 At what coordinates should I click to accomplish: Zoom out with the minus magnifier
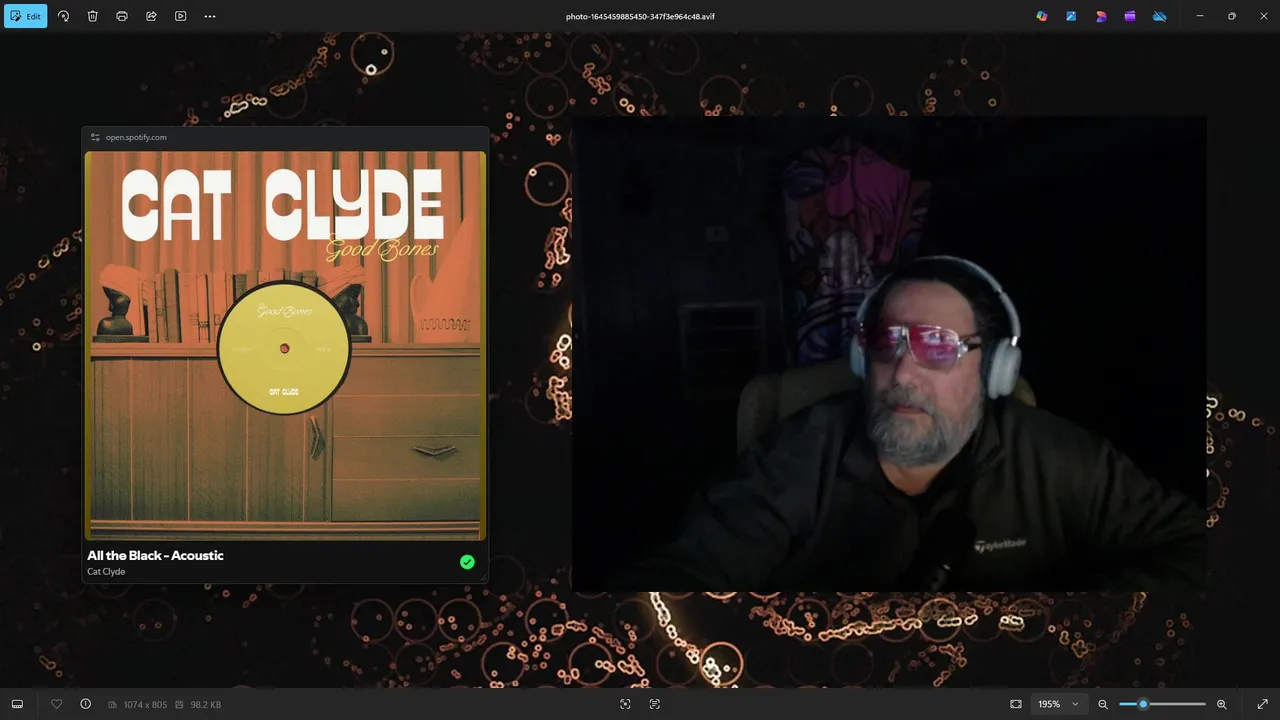click(x=1103, y=704)
